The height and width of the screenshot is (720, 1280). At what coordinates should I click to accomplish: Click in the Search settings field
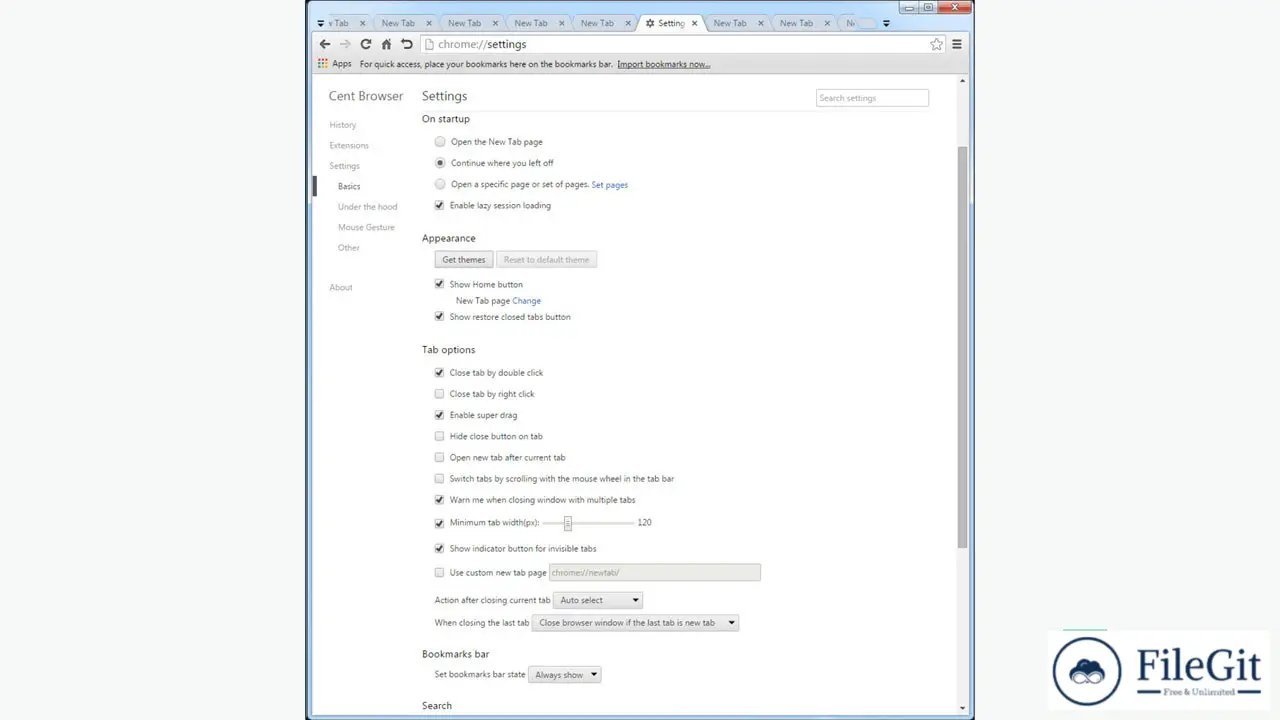click(872, 98)
